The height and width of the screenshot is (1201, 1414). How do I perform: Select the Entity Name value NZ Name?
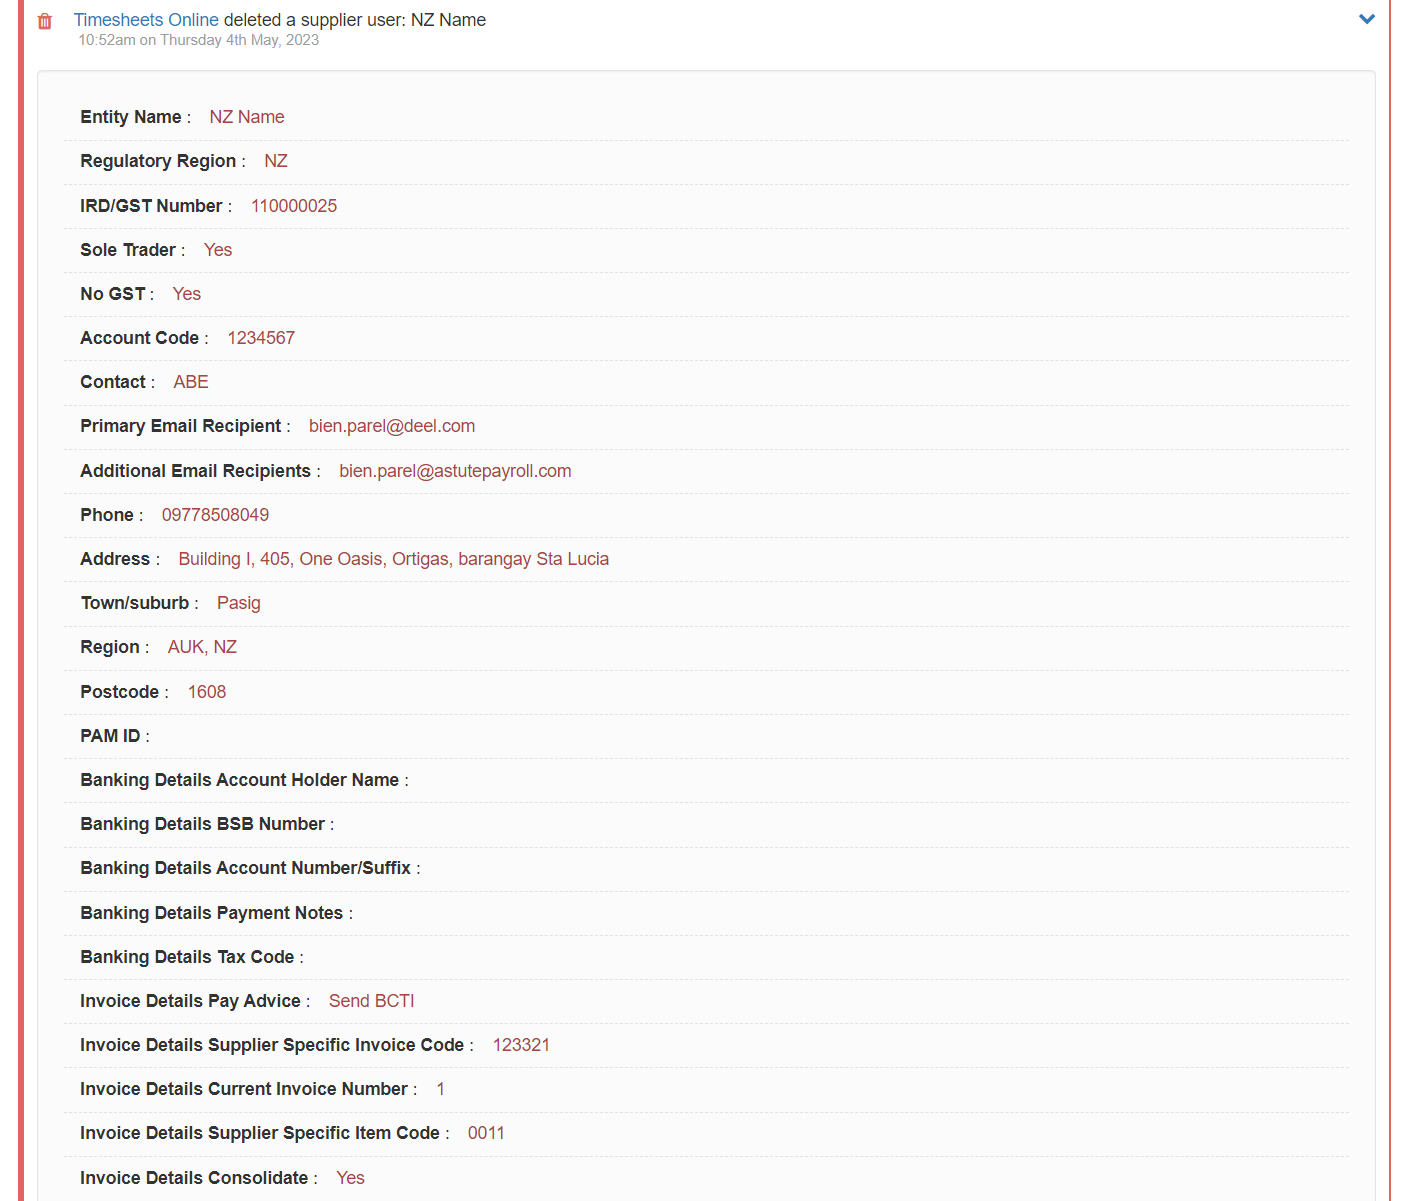click(x=247, y=117)
